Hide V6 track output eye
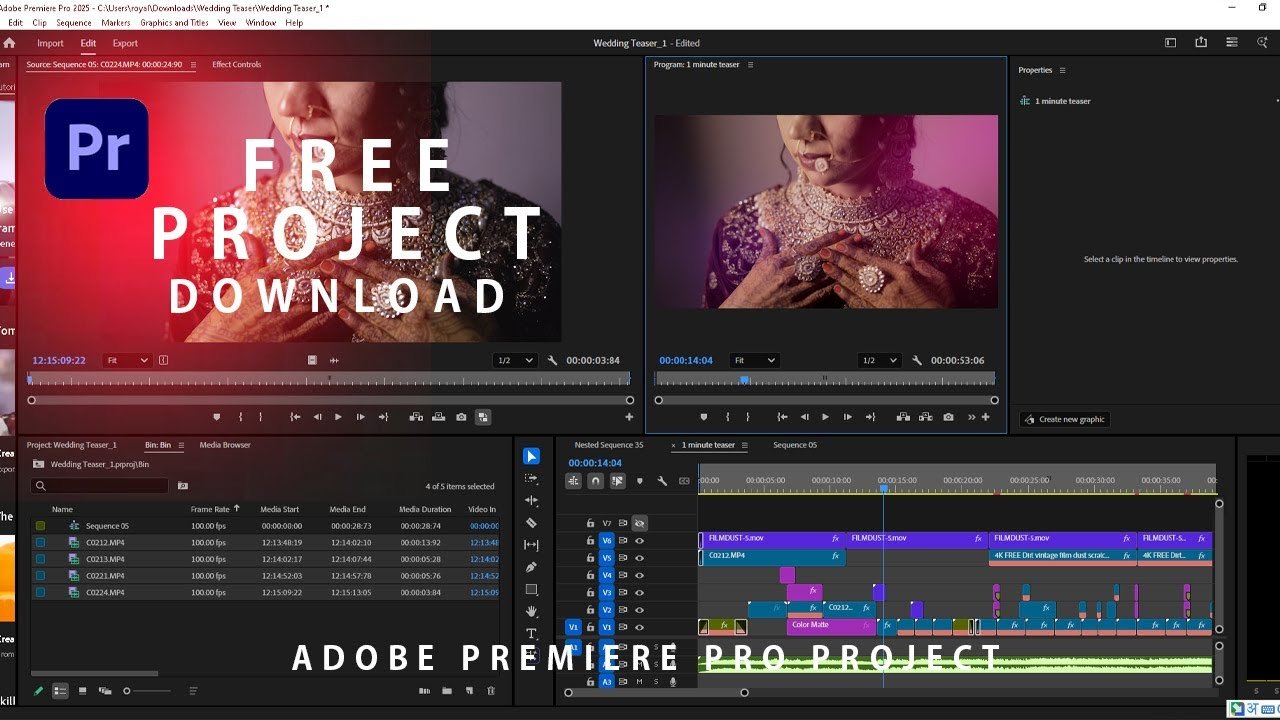This screenshot has height=720, width=1280. pos(639,541)
